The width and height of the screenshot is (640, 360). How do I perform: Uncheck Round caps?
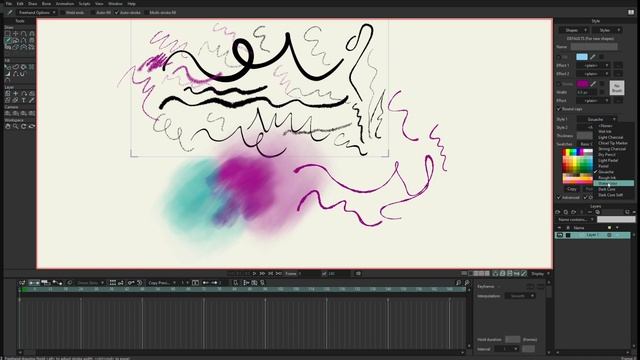(559, 109)
